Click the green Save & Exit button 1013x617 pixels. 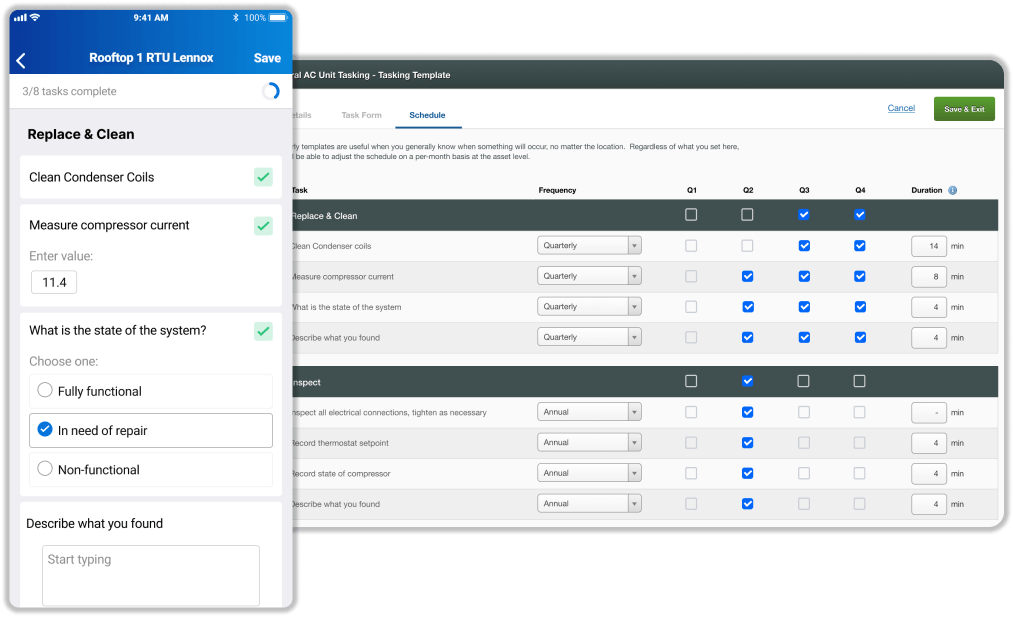click(963, 109)
